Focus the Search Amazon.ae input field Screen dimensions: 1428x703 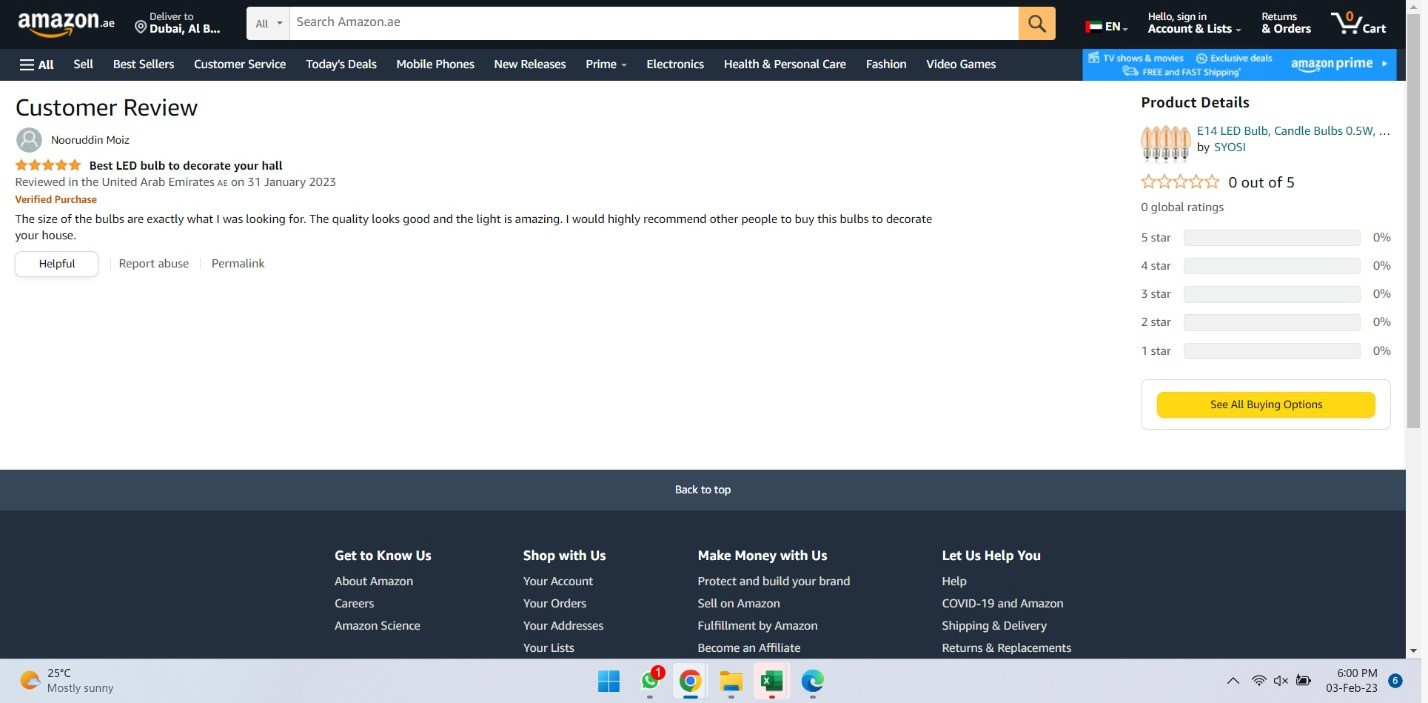[654, 23]
